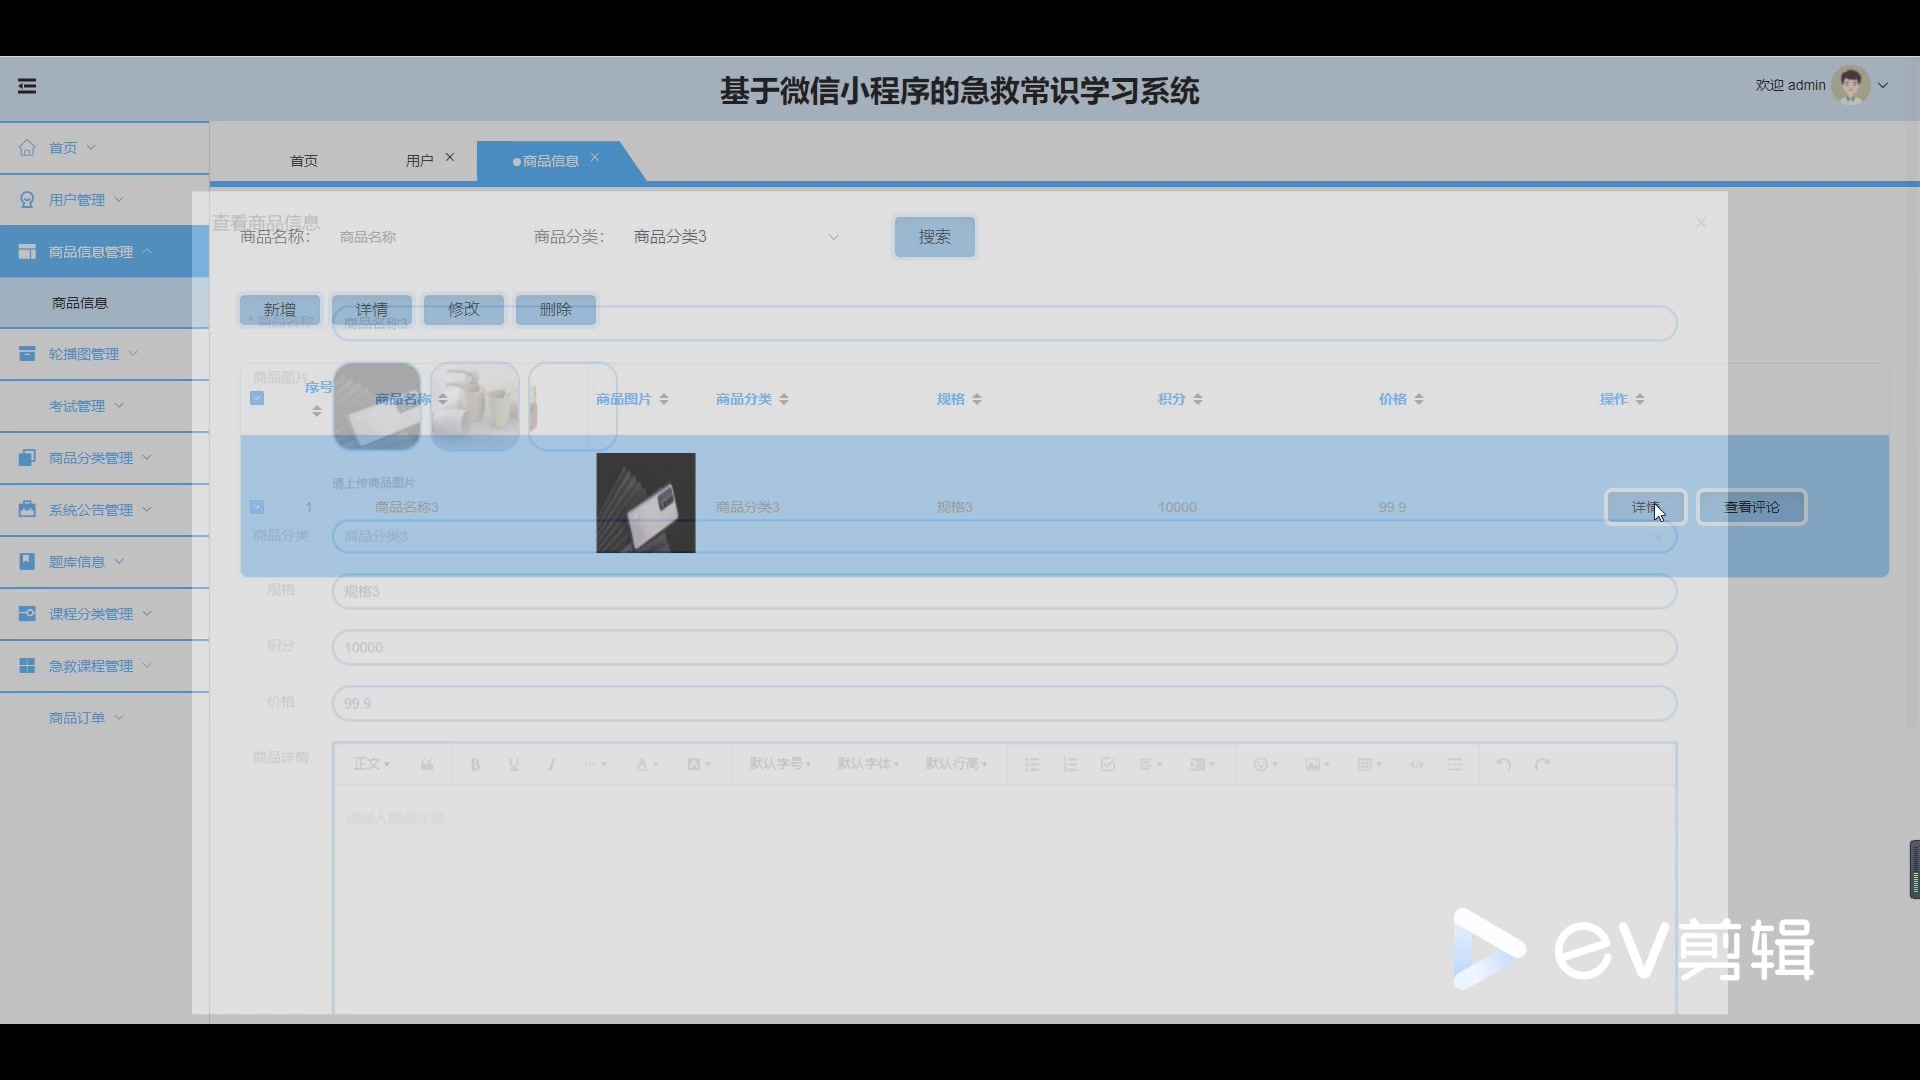This screenshot has width=1920, height=1080.
Task: Click the 搜索 button
Action: click(x=934, y=237)
